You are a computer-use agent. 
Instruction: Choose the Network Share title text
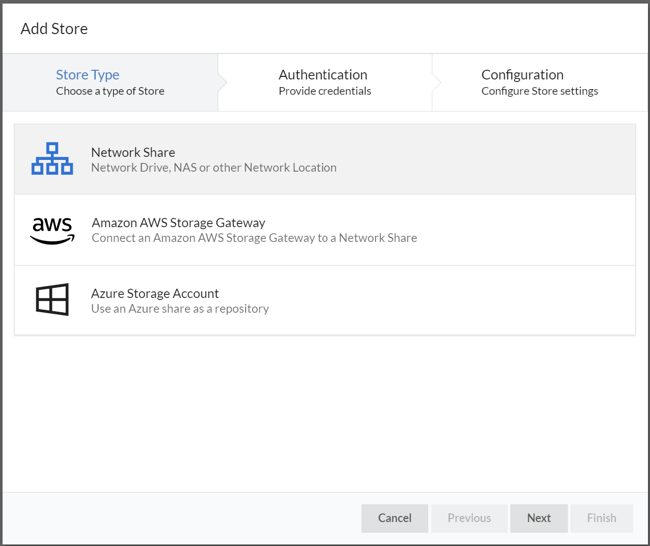(133, 152)
